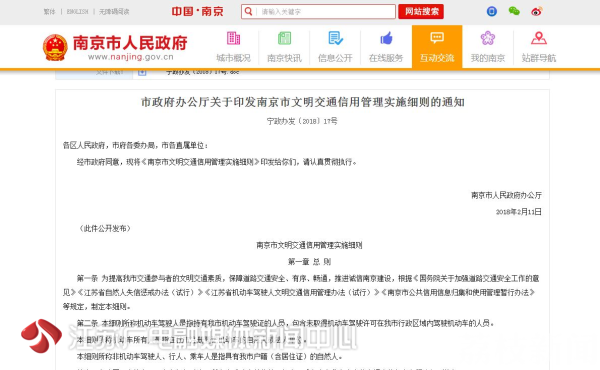600x370 pixels.
Task: Click the 互动交流 chat bubble icon
Action: [437, 37]
